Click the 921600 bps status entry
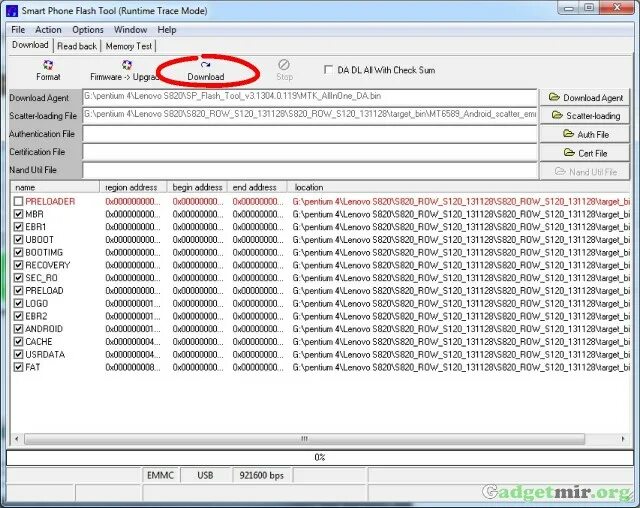 [261, 475]
